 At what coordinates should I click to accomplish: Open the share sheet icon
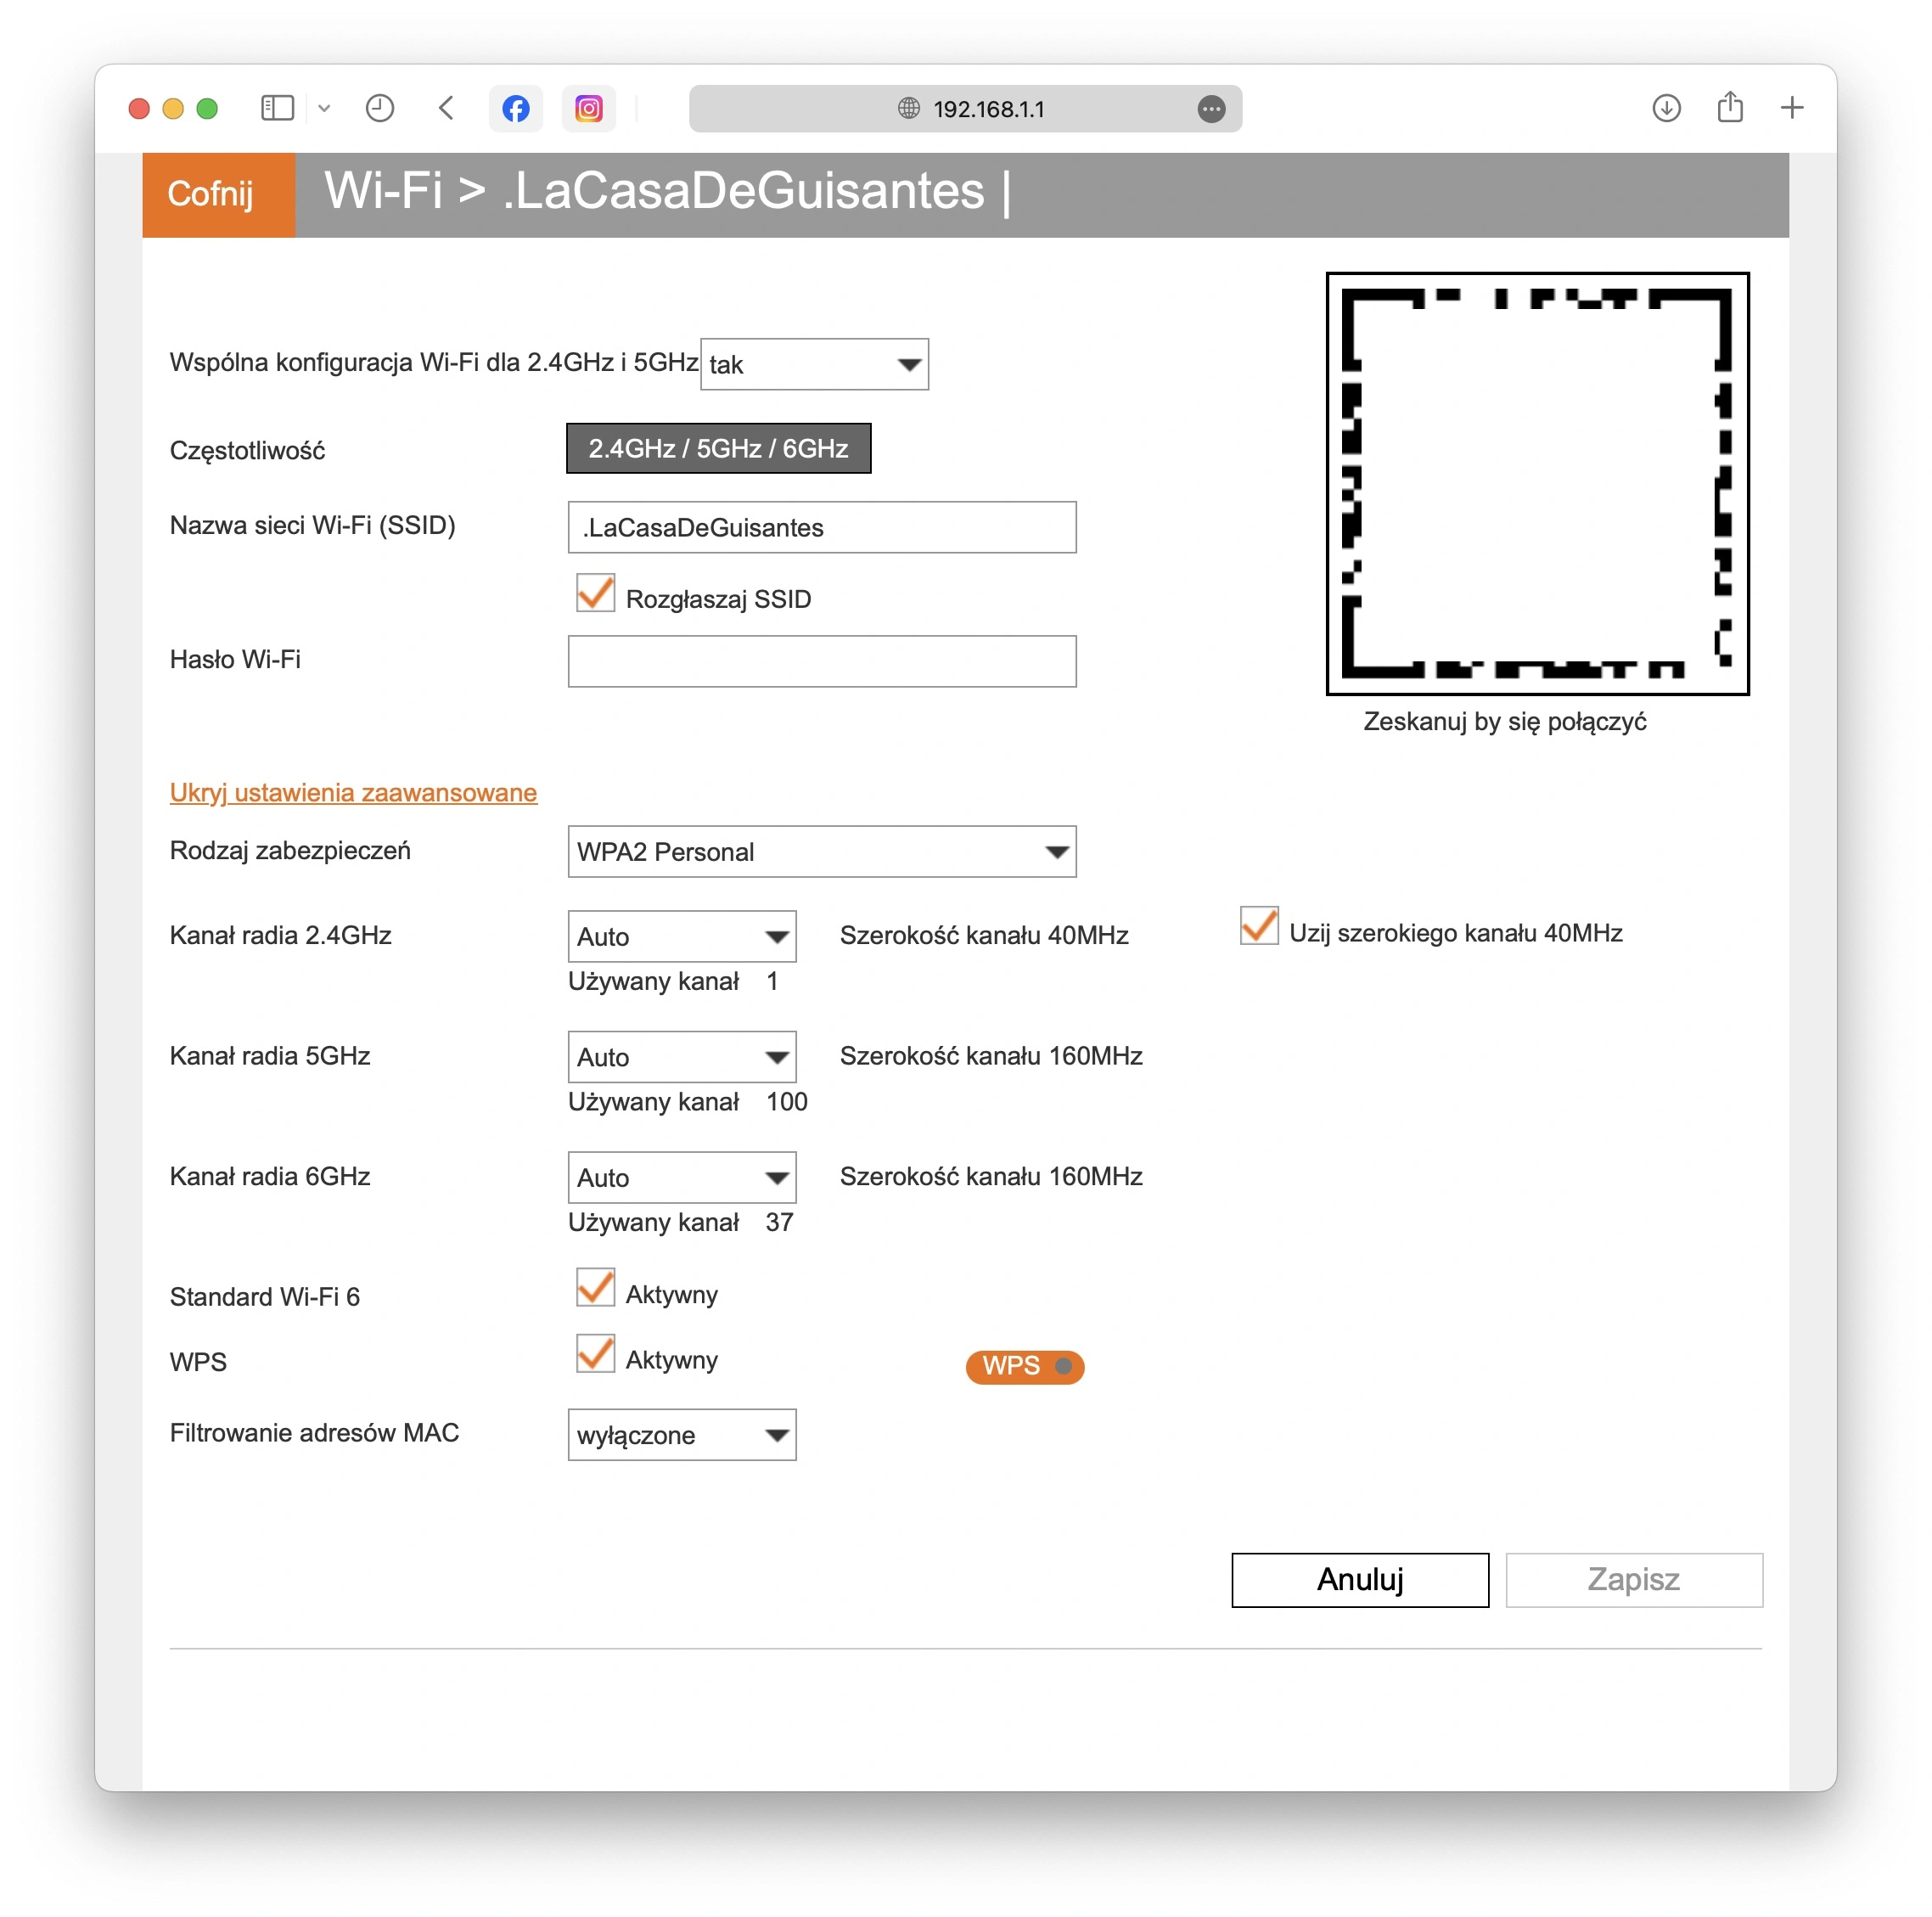[1730, 107]
